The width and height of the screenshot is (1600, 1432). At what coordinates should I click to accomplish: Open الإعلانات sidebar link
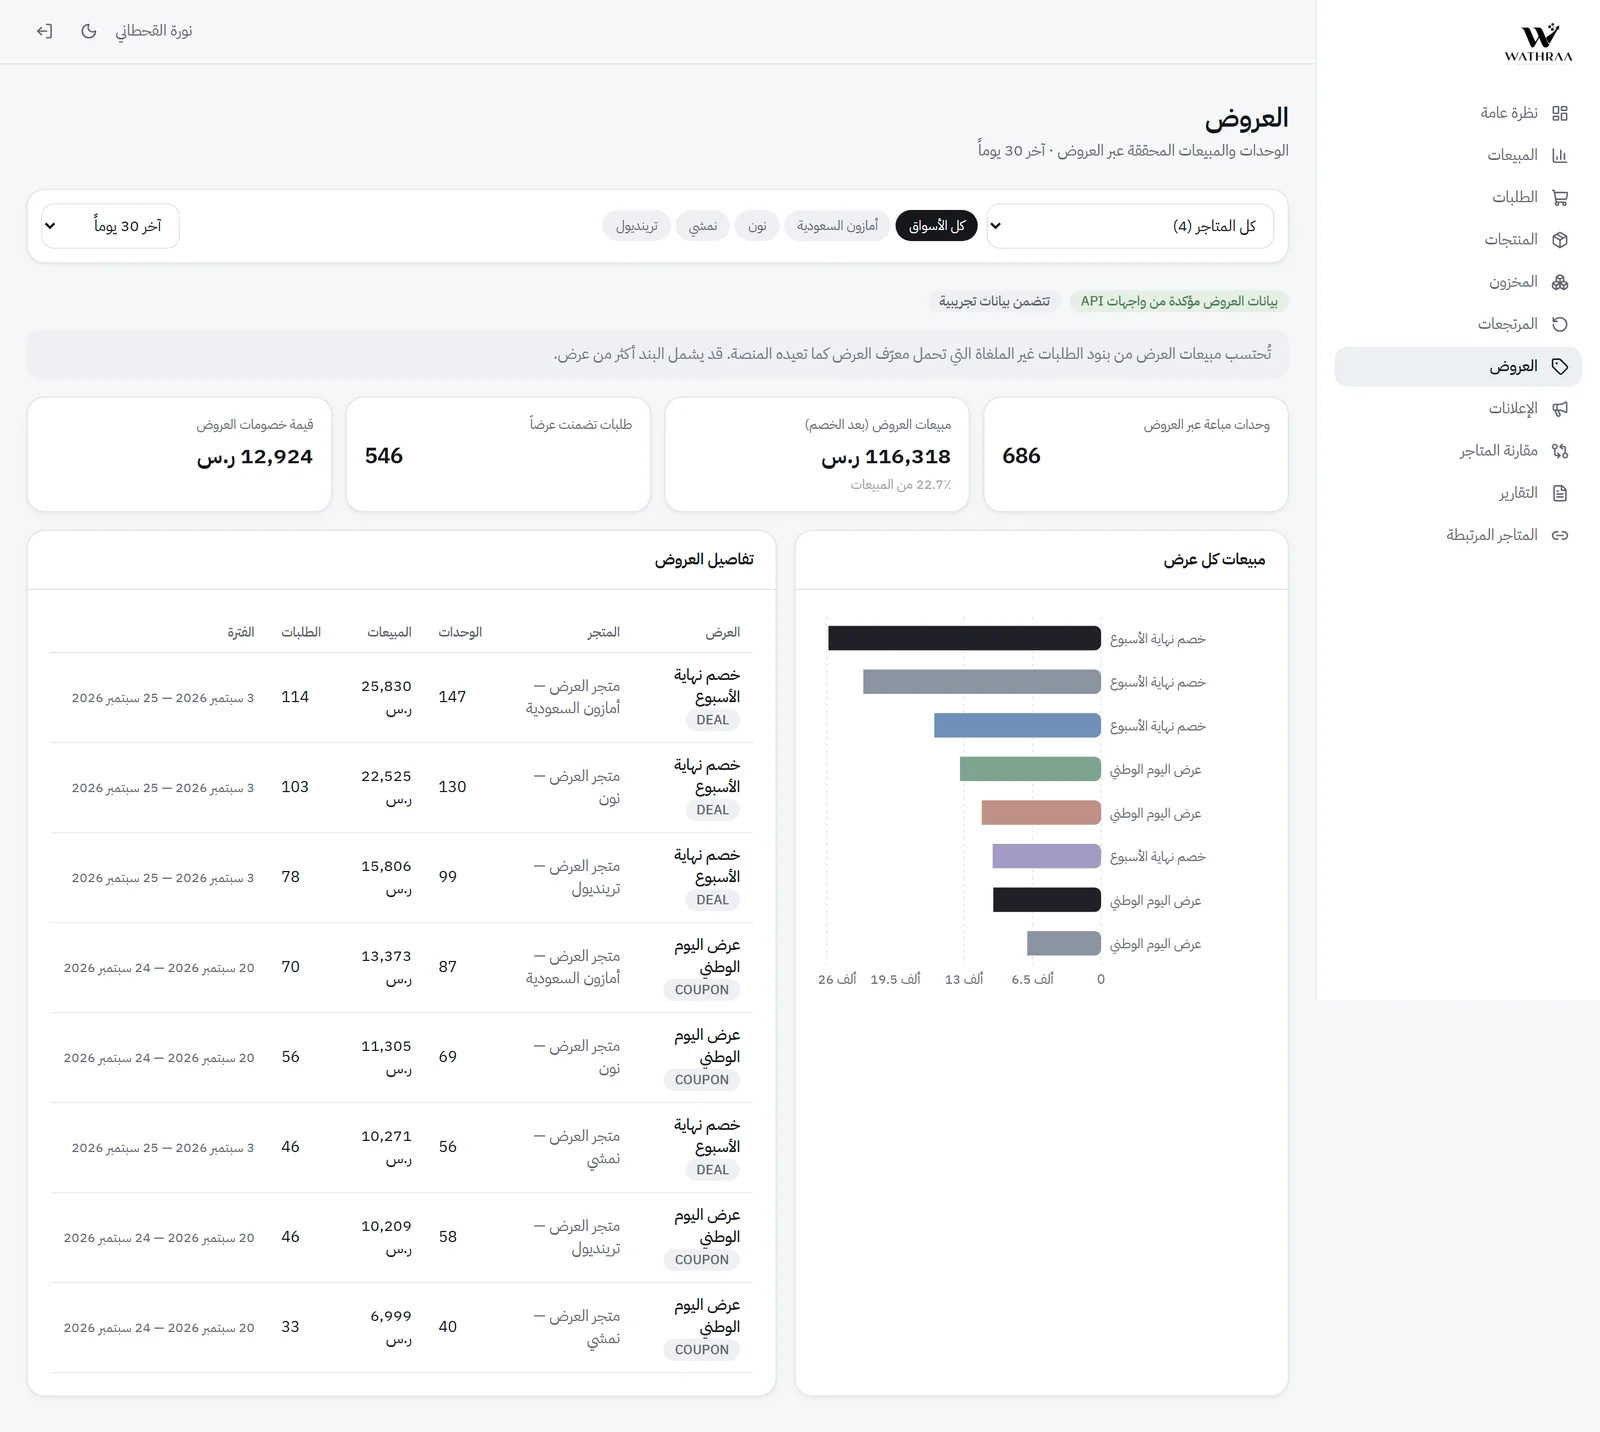coord(1458,408)
